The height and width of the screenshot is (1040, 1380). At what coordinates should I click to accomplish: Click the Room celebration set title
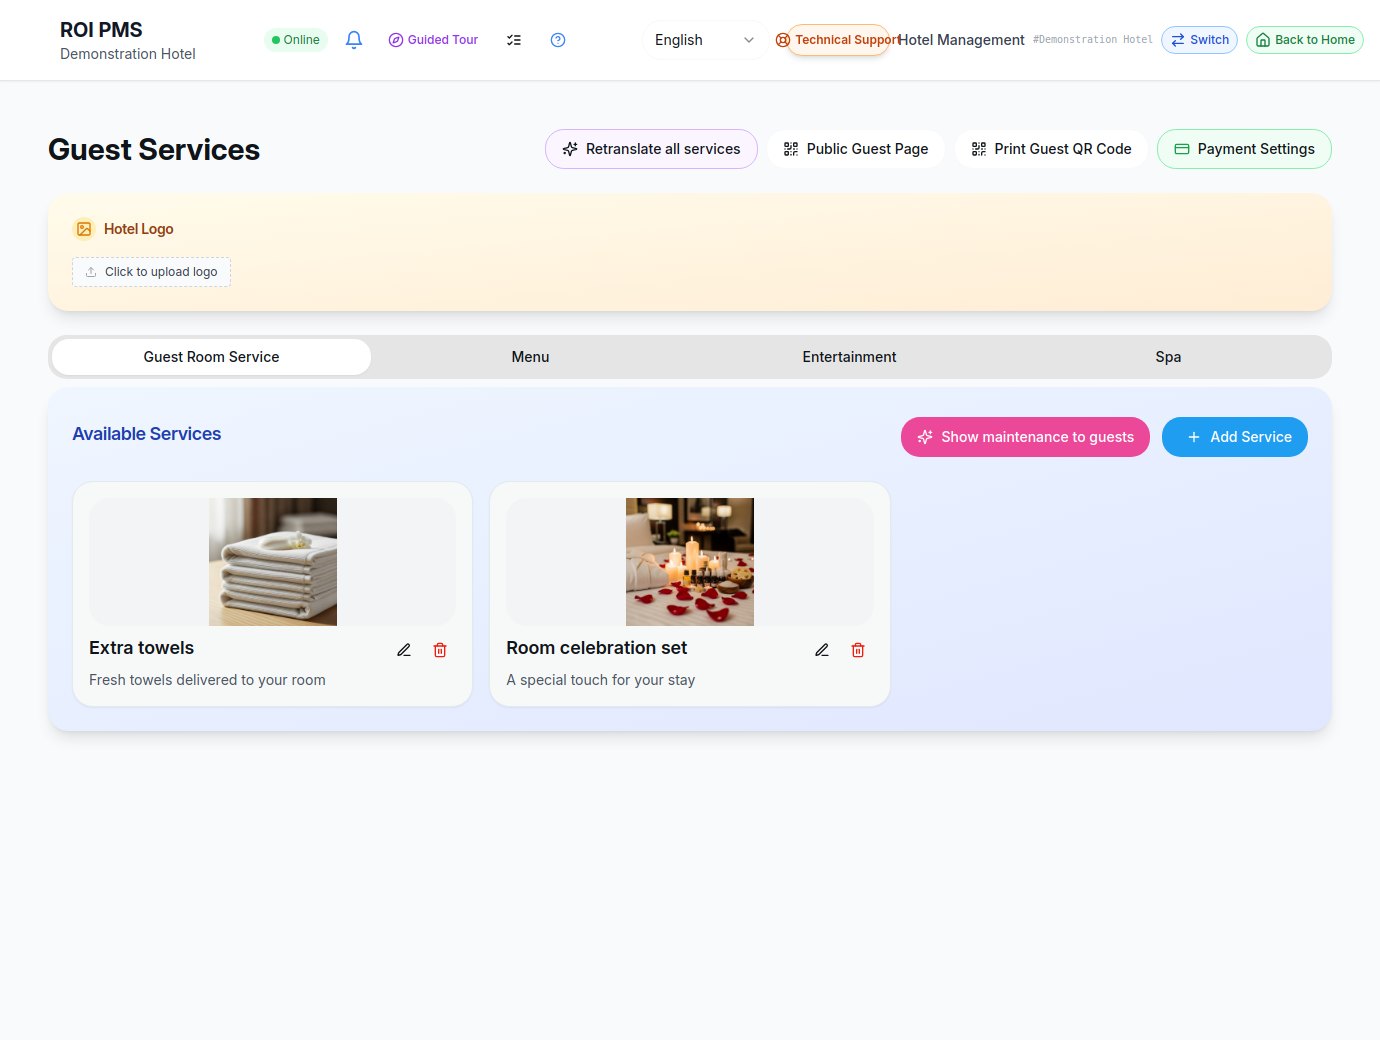tap(597, 648)
